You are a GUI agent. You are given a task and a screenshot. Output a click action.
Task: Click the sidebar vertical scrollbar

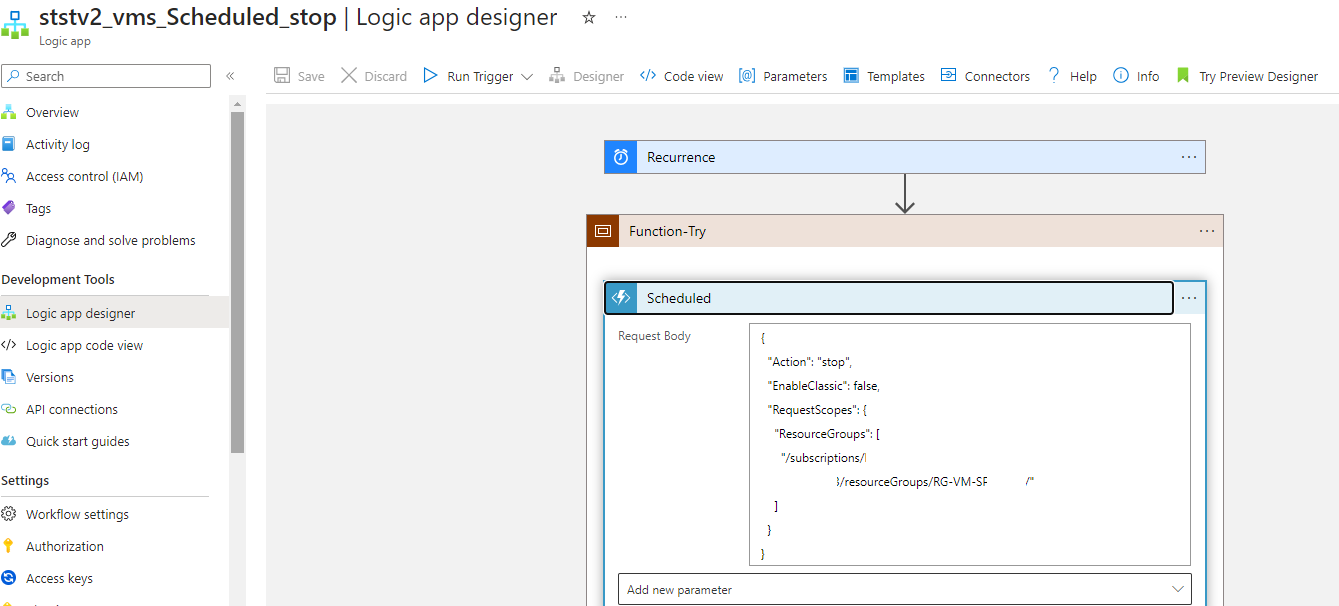tap(237, 280)
